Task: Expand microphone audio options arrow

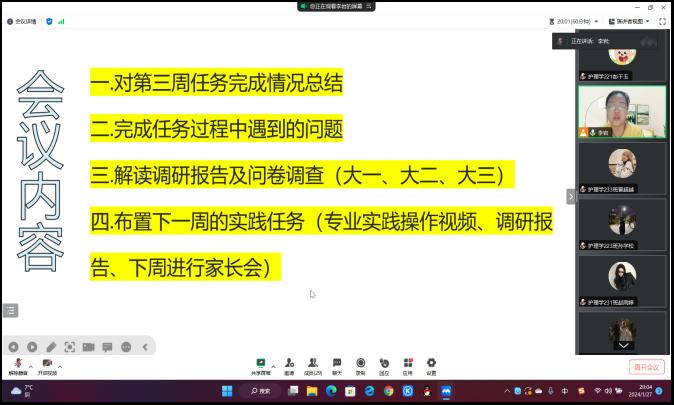Action: tap(30, 367)
